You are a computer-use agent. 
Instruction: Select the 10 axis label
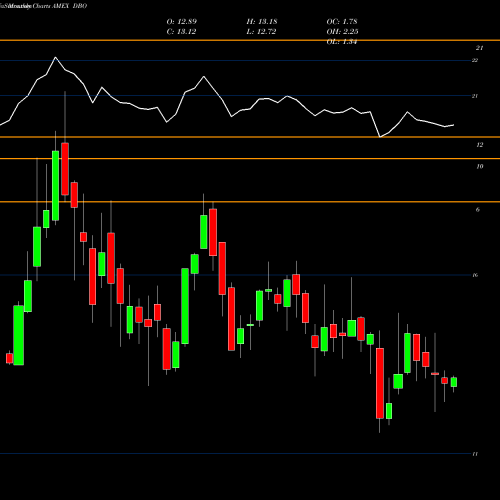coord(479,166)
